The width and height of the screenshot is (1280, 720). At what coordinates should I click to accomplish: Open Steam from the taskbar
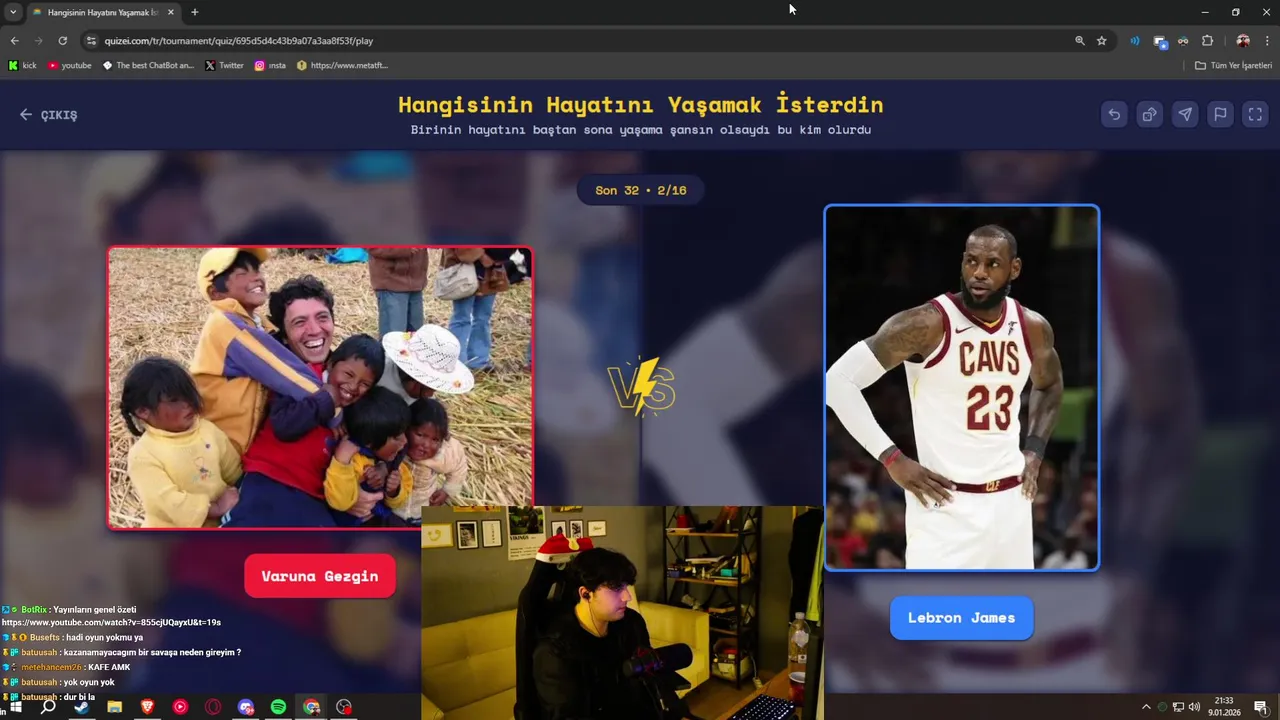(x=81, y=707)
